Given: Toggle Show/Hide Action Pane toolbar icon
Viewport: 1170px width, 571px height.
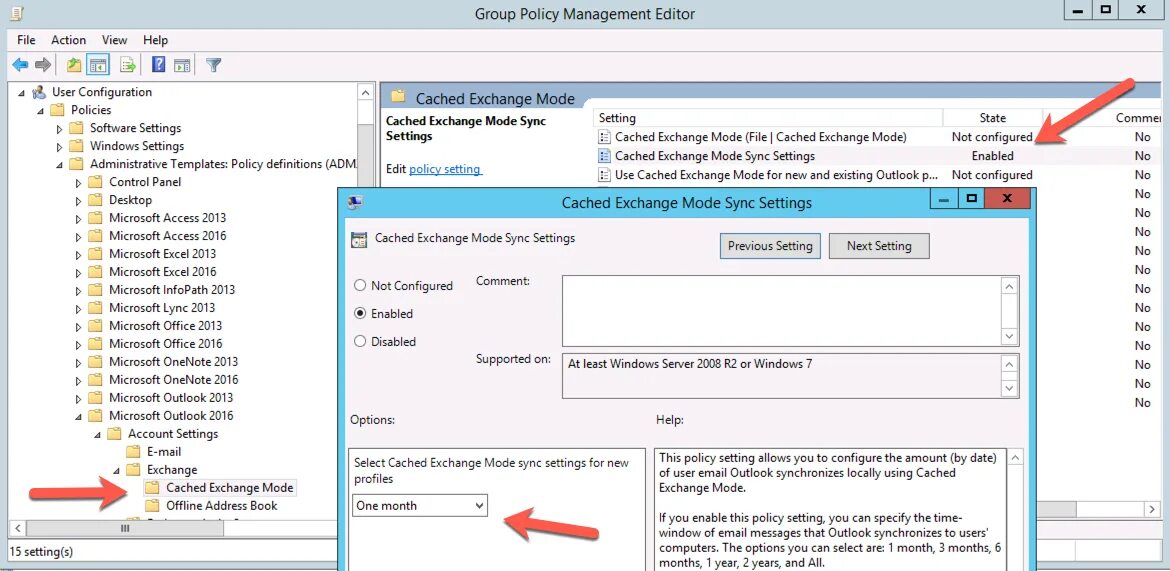Looking at the screenshot, I should 182,65.
